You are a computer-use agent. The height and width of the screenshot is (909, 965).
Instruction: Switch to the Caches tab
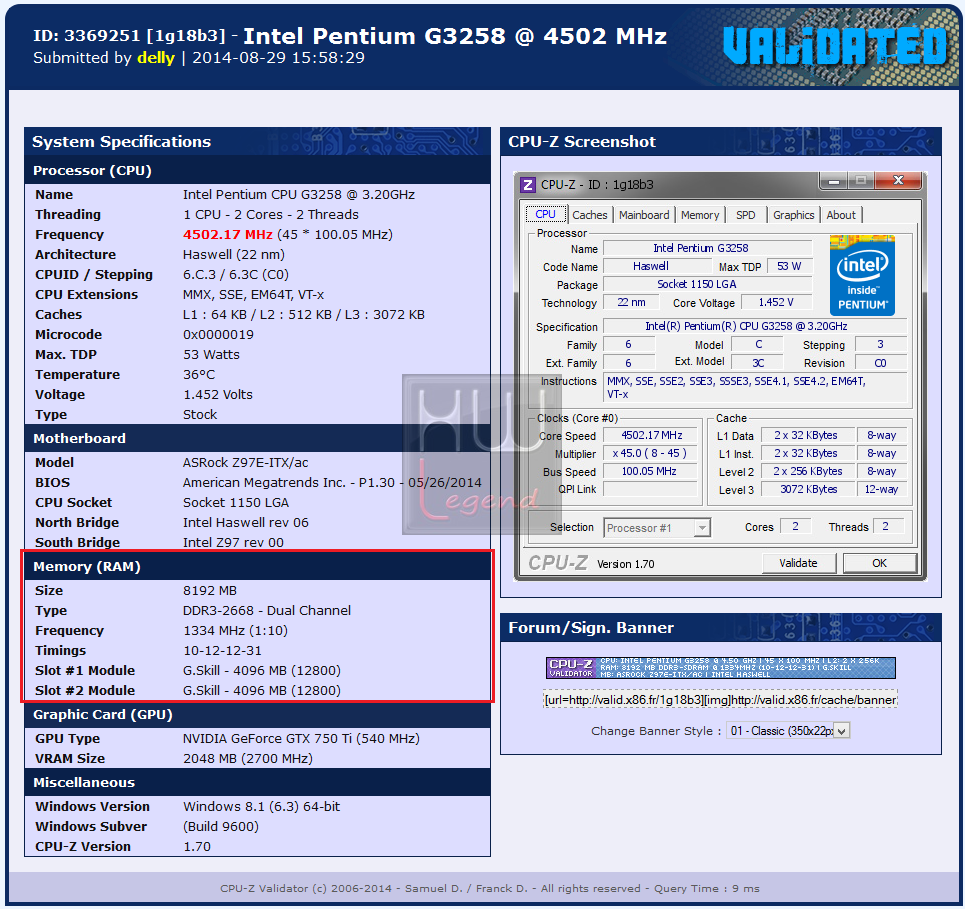coord(590,215)
